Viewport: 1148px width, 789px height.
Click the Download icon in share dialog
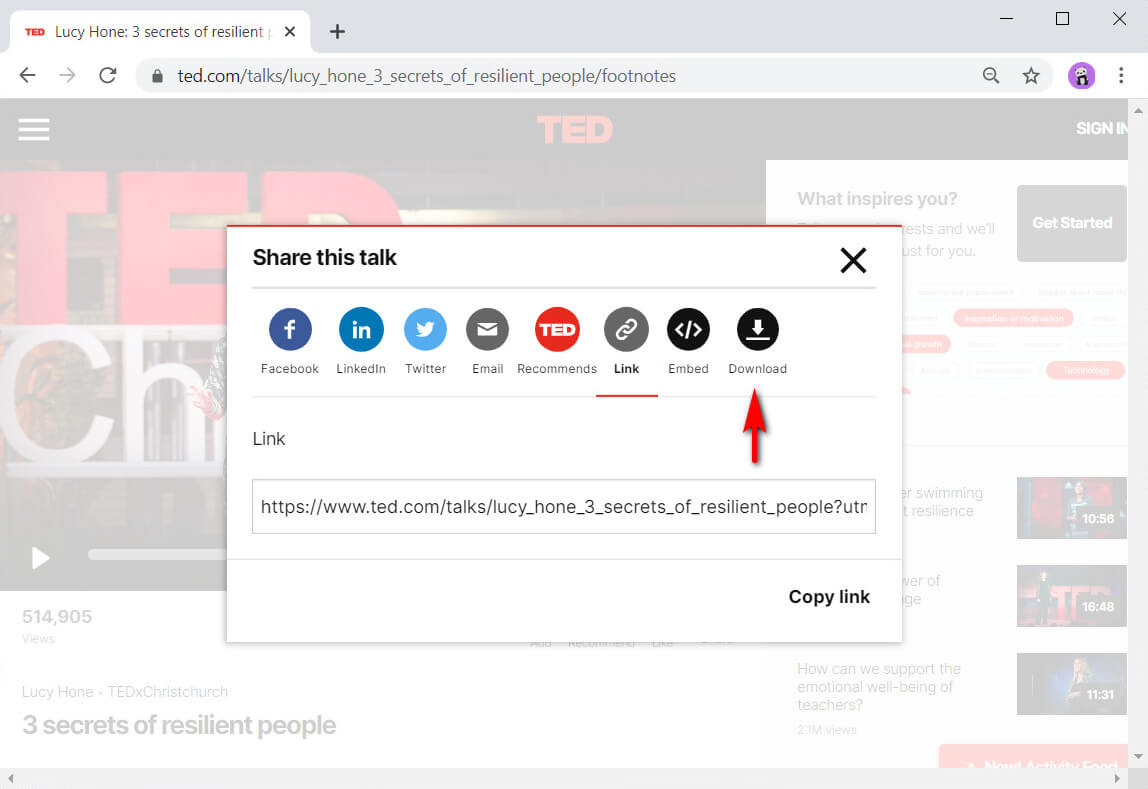coord(758,329)
